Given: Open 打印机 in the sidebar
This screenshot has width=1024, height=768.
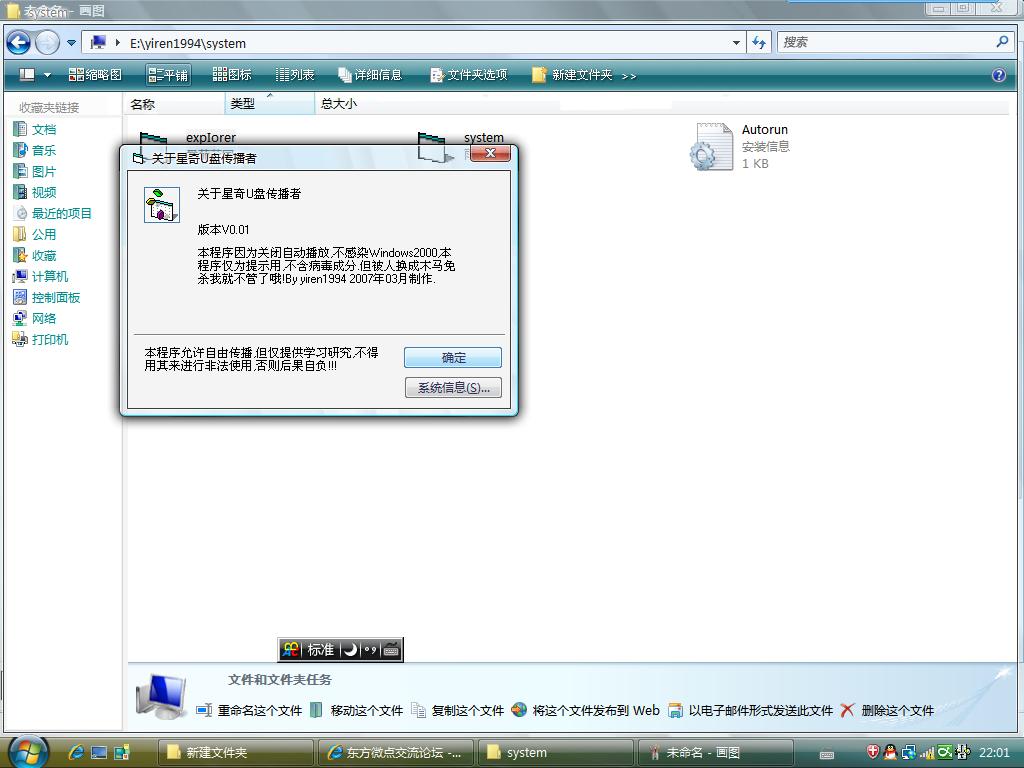Looking at the screenshot, I should coord(40,339).
